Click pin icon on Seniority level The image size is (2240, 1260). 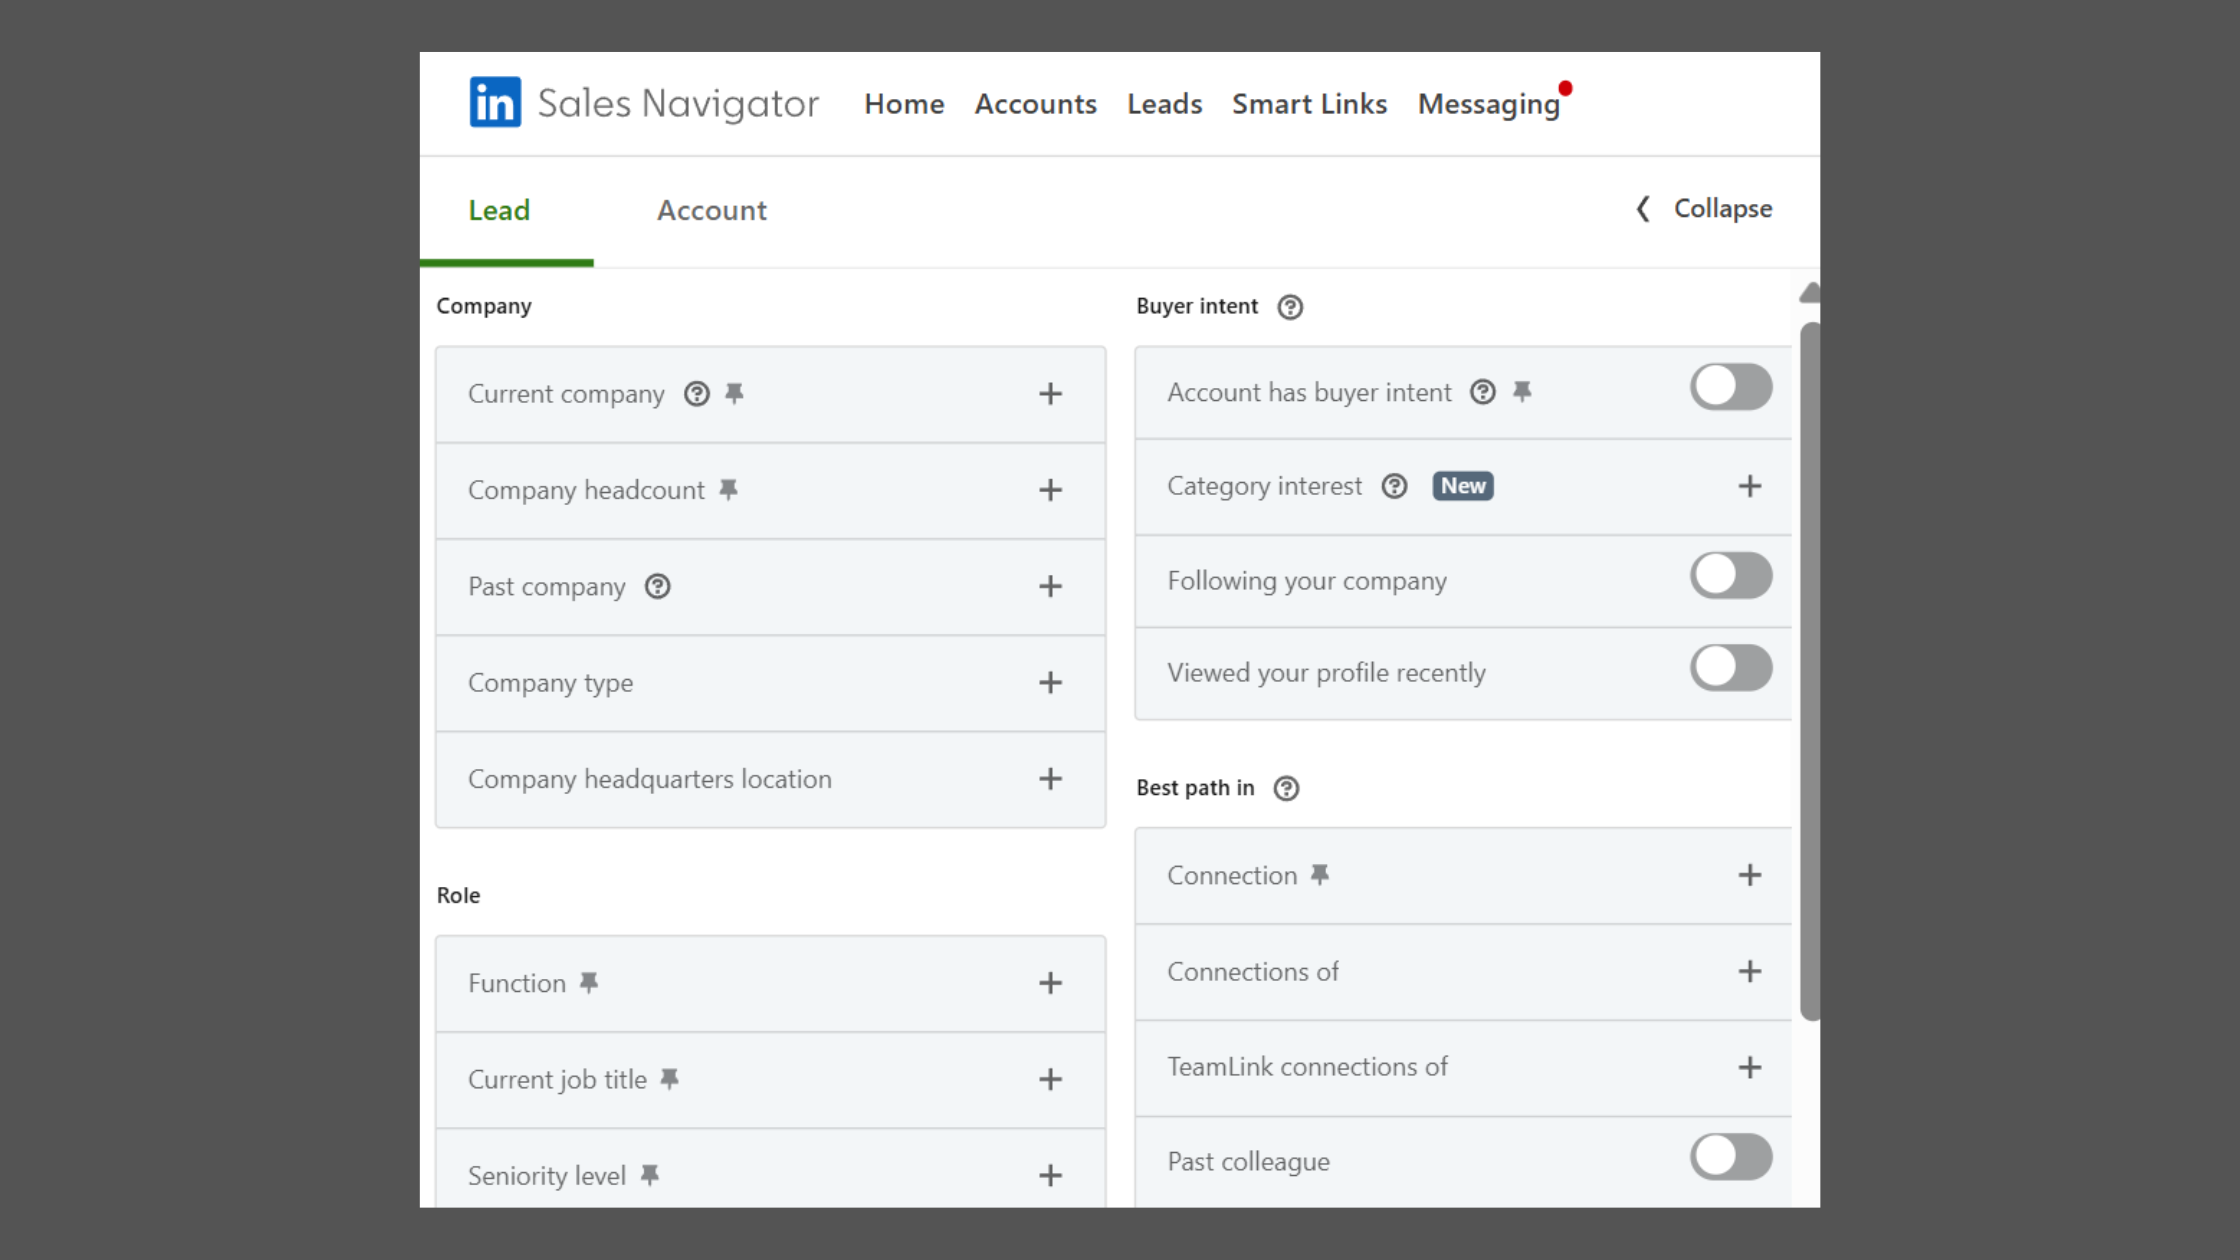(650, 1175)
